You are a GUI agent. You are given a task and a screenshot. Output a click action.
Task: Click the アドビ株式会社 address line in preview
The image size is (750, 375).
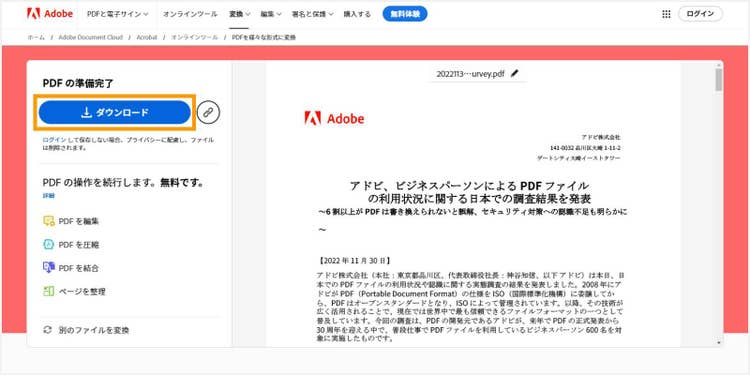pyautogui.click(x=601, y=137)
